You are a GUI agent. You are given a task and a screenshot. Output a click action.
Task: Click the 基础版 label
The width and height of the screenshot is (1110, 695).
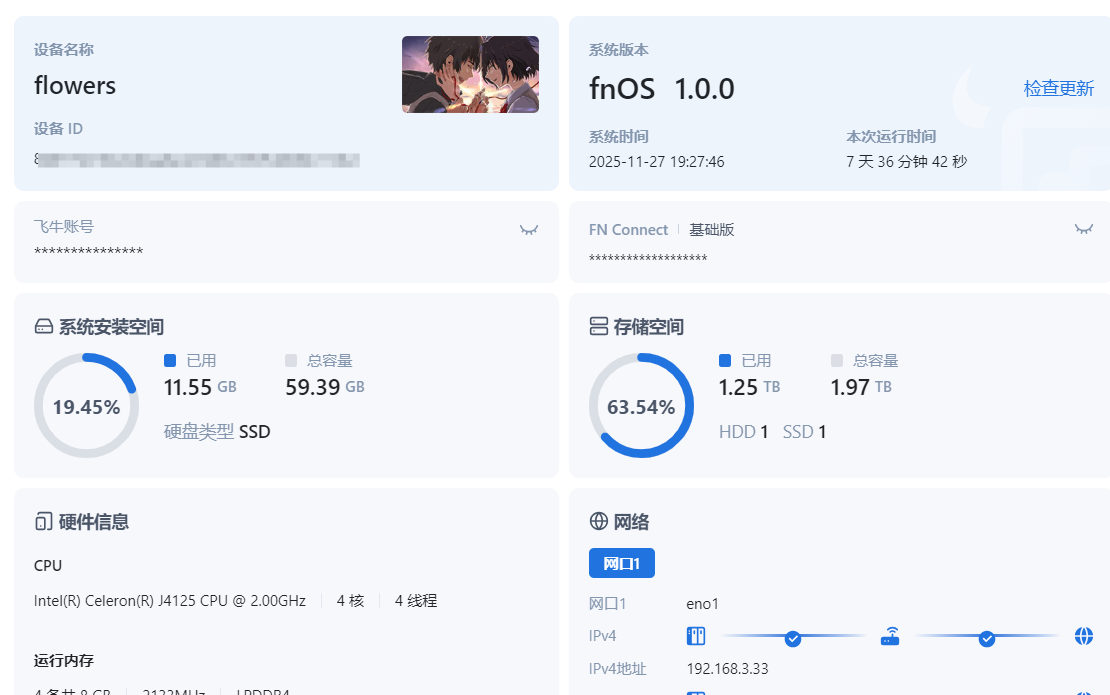click(x=711, y=230)
